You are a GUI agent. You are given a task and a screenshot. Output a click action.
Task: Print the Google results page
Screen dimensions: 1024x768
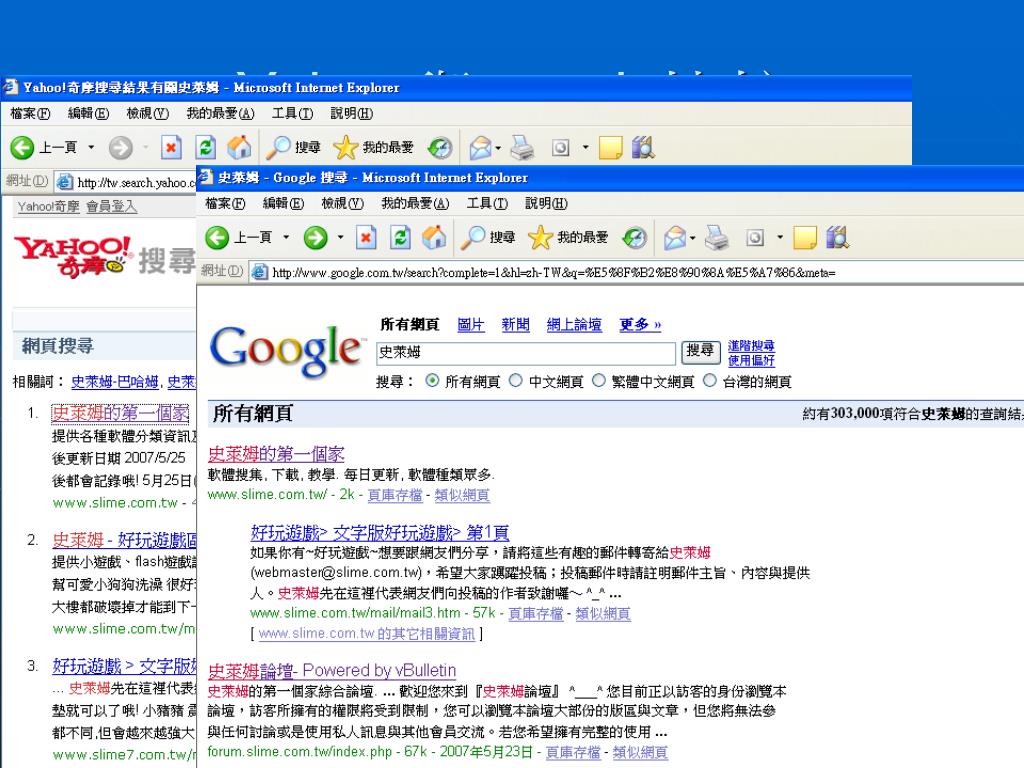pyautogui.click(x=716, y=238)
